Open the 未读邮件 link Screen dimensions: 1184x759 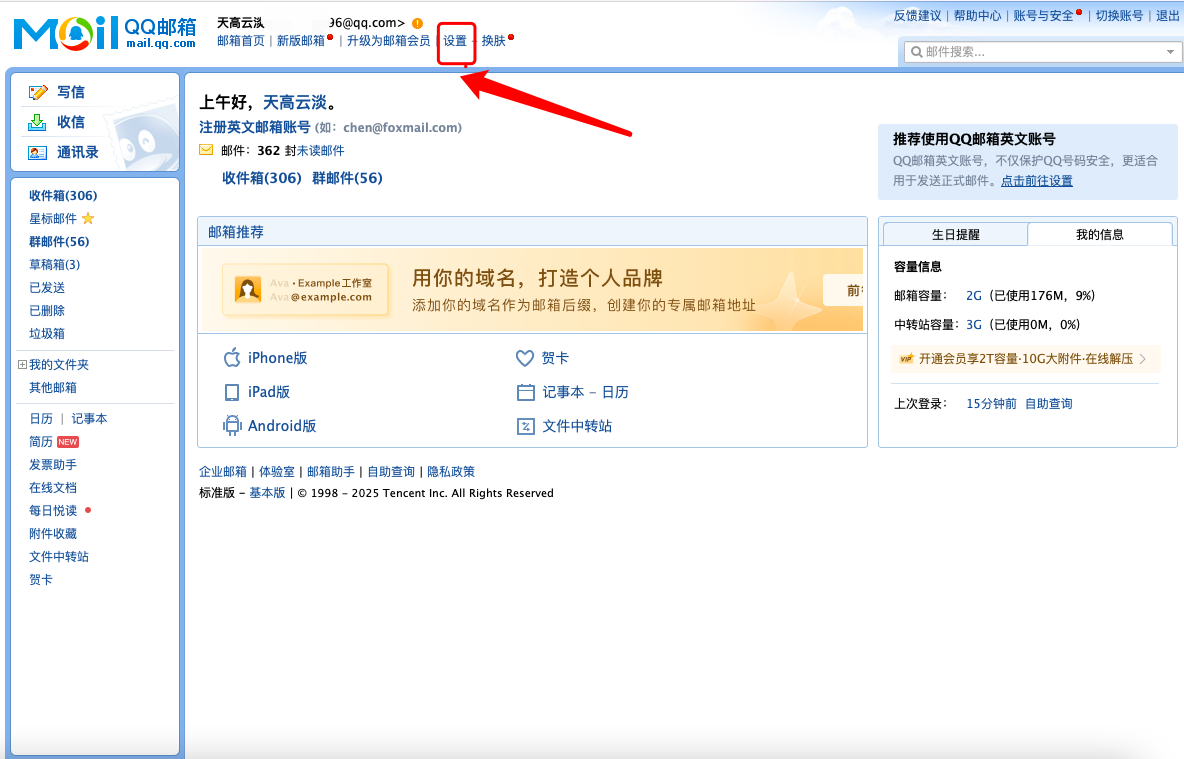(321, 150)
